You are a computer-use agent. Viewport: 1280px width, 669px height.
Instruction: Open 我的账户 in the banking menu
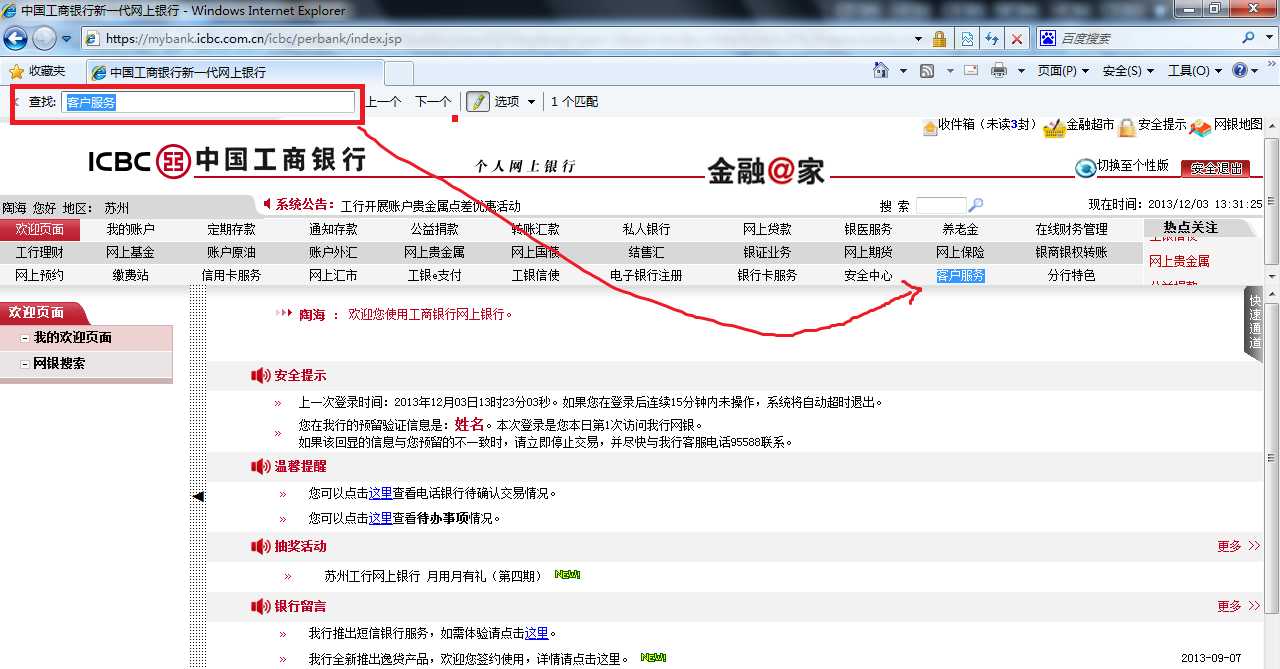pos(131,230)
